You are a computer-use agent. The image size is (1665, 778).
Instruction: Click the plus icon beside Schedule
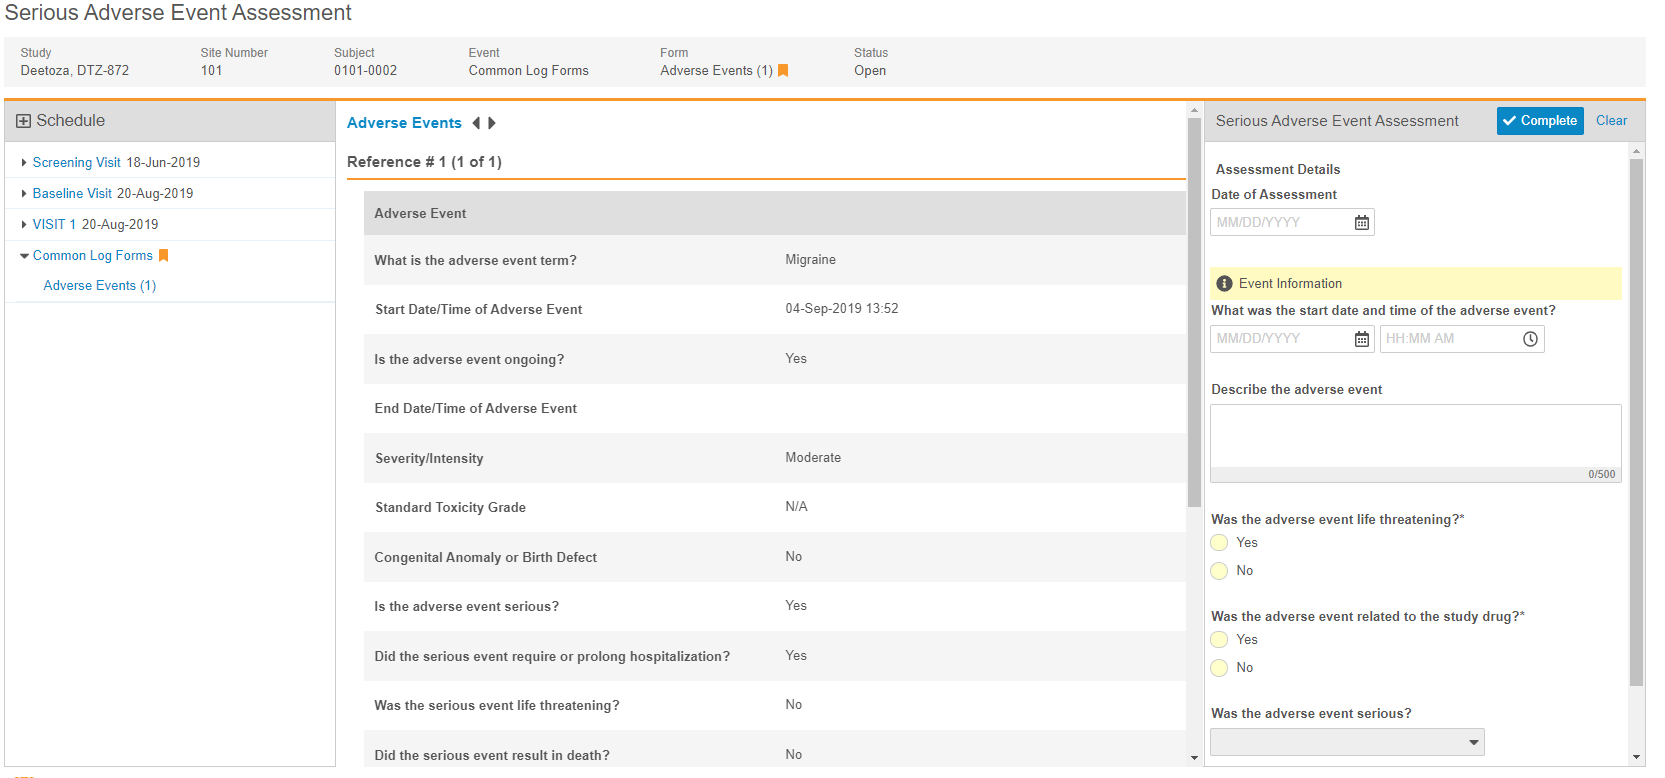[23, 121]
